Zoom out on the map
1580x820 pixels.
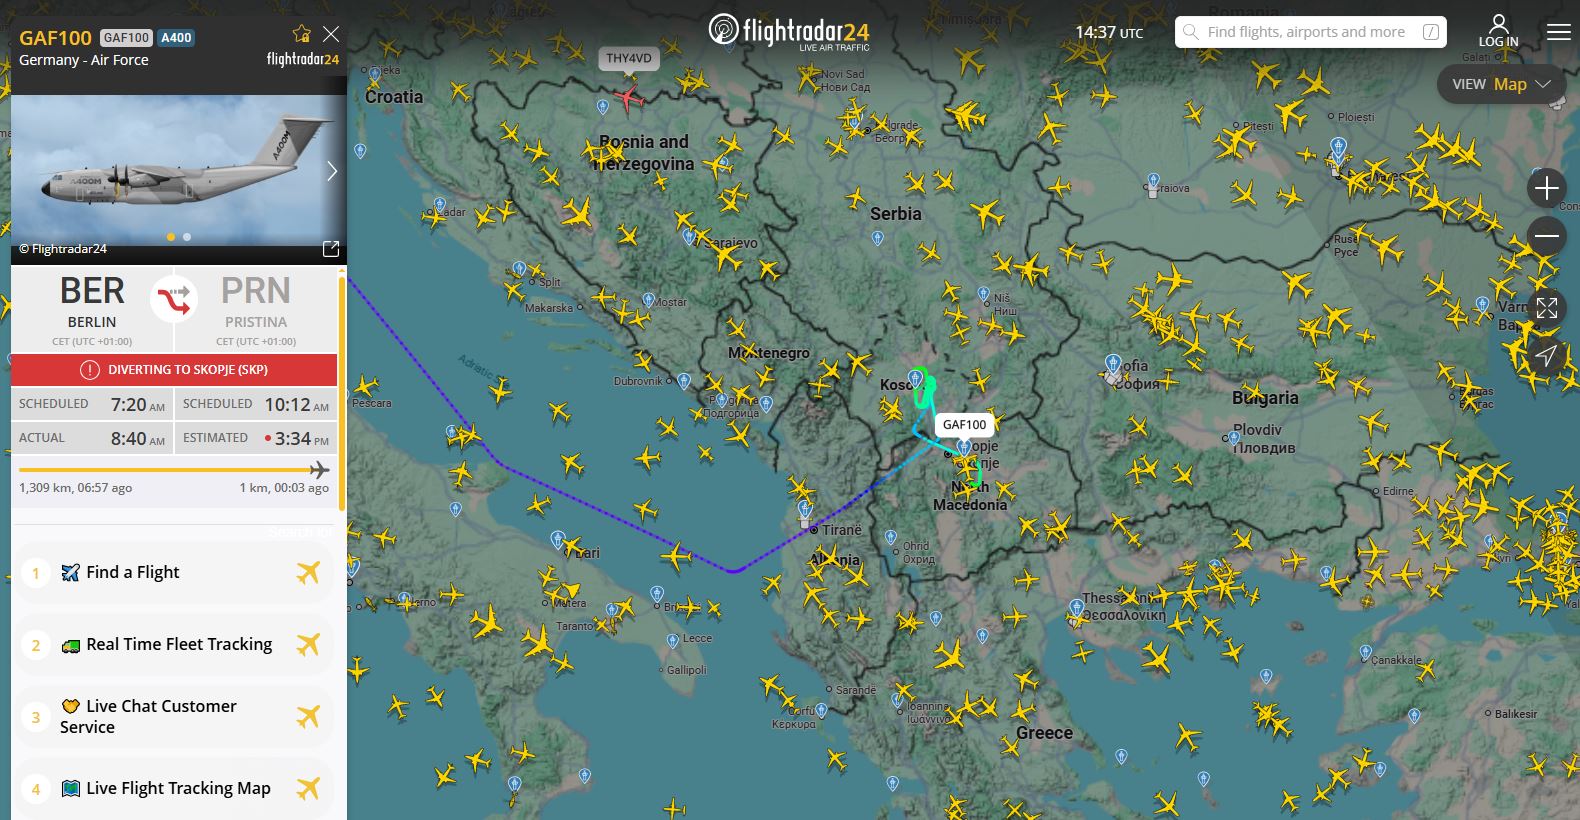click(1547, 236)
